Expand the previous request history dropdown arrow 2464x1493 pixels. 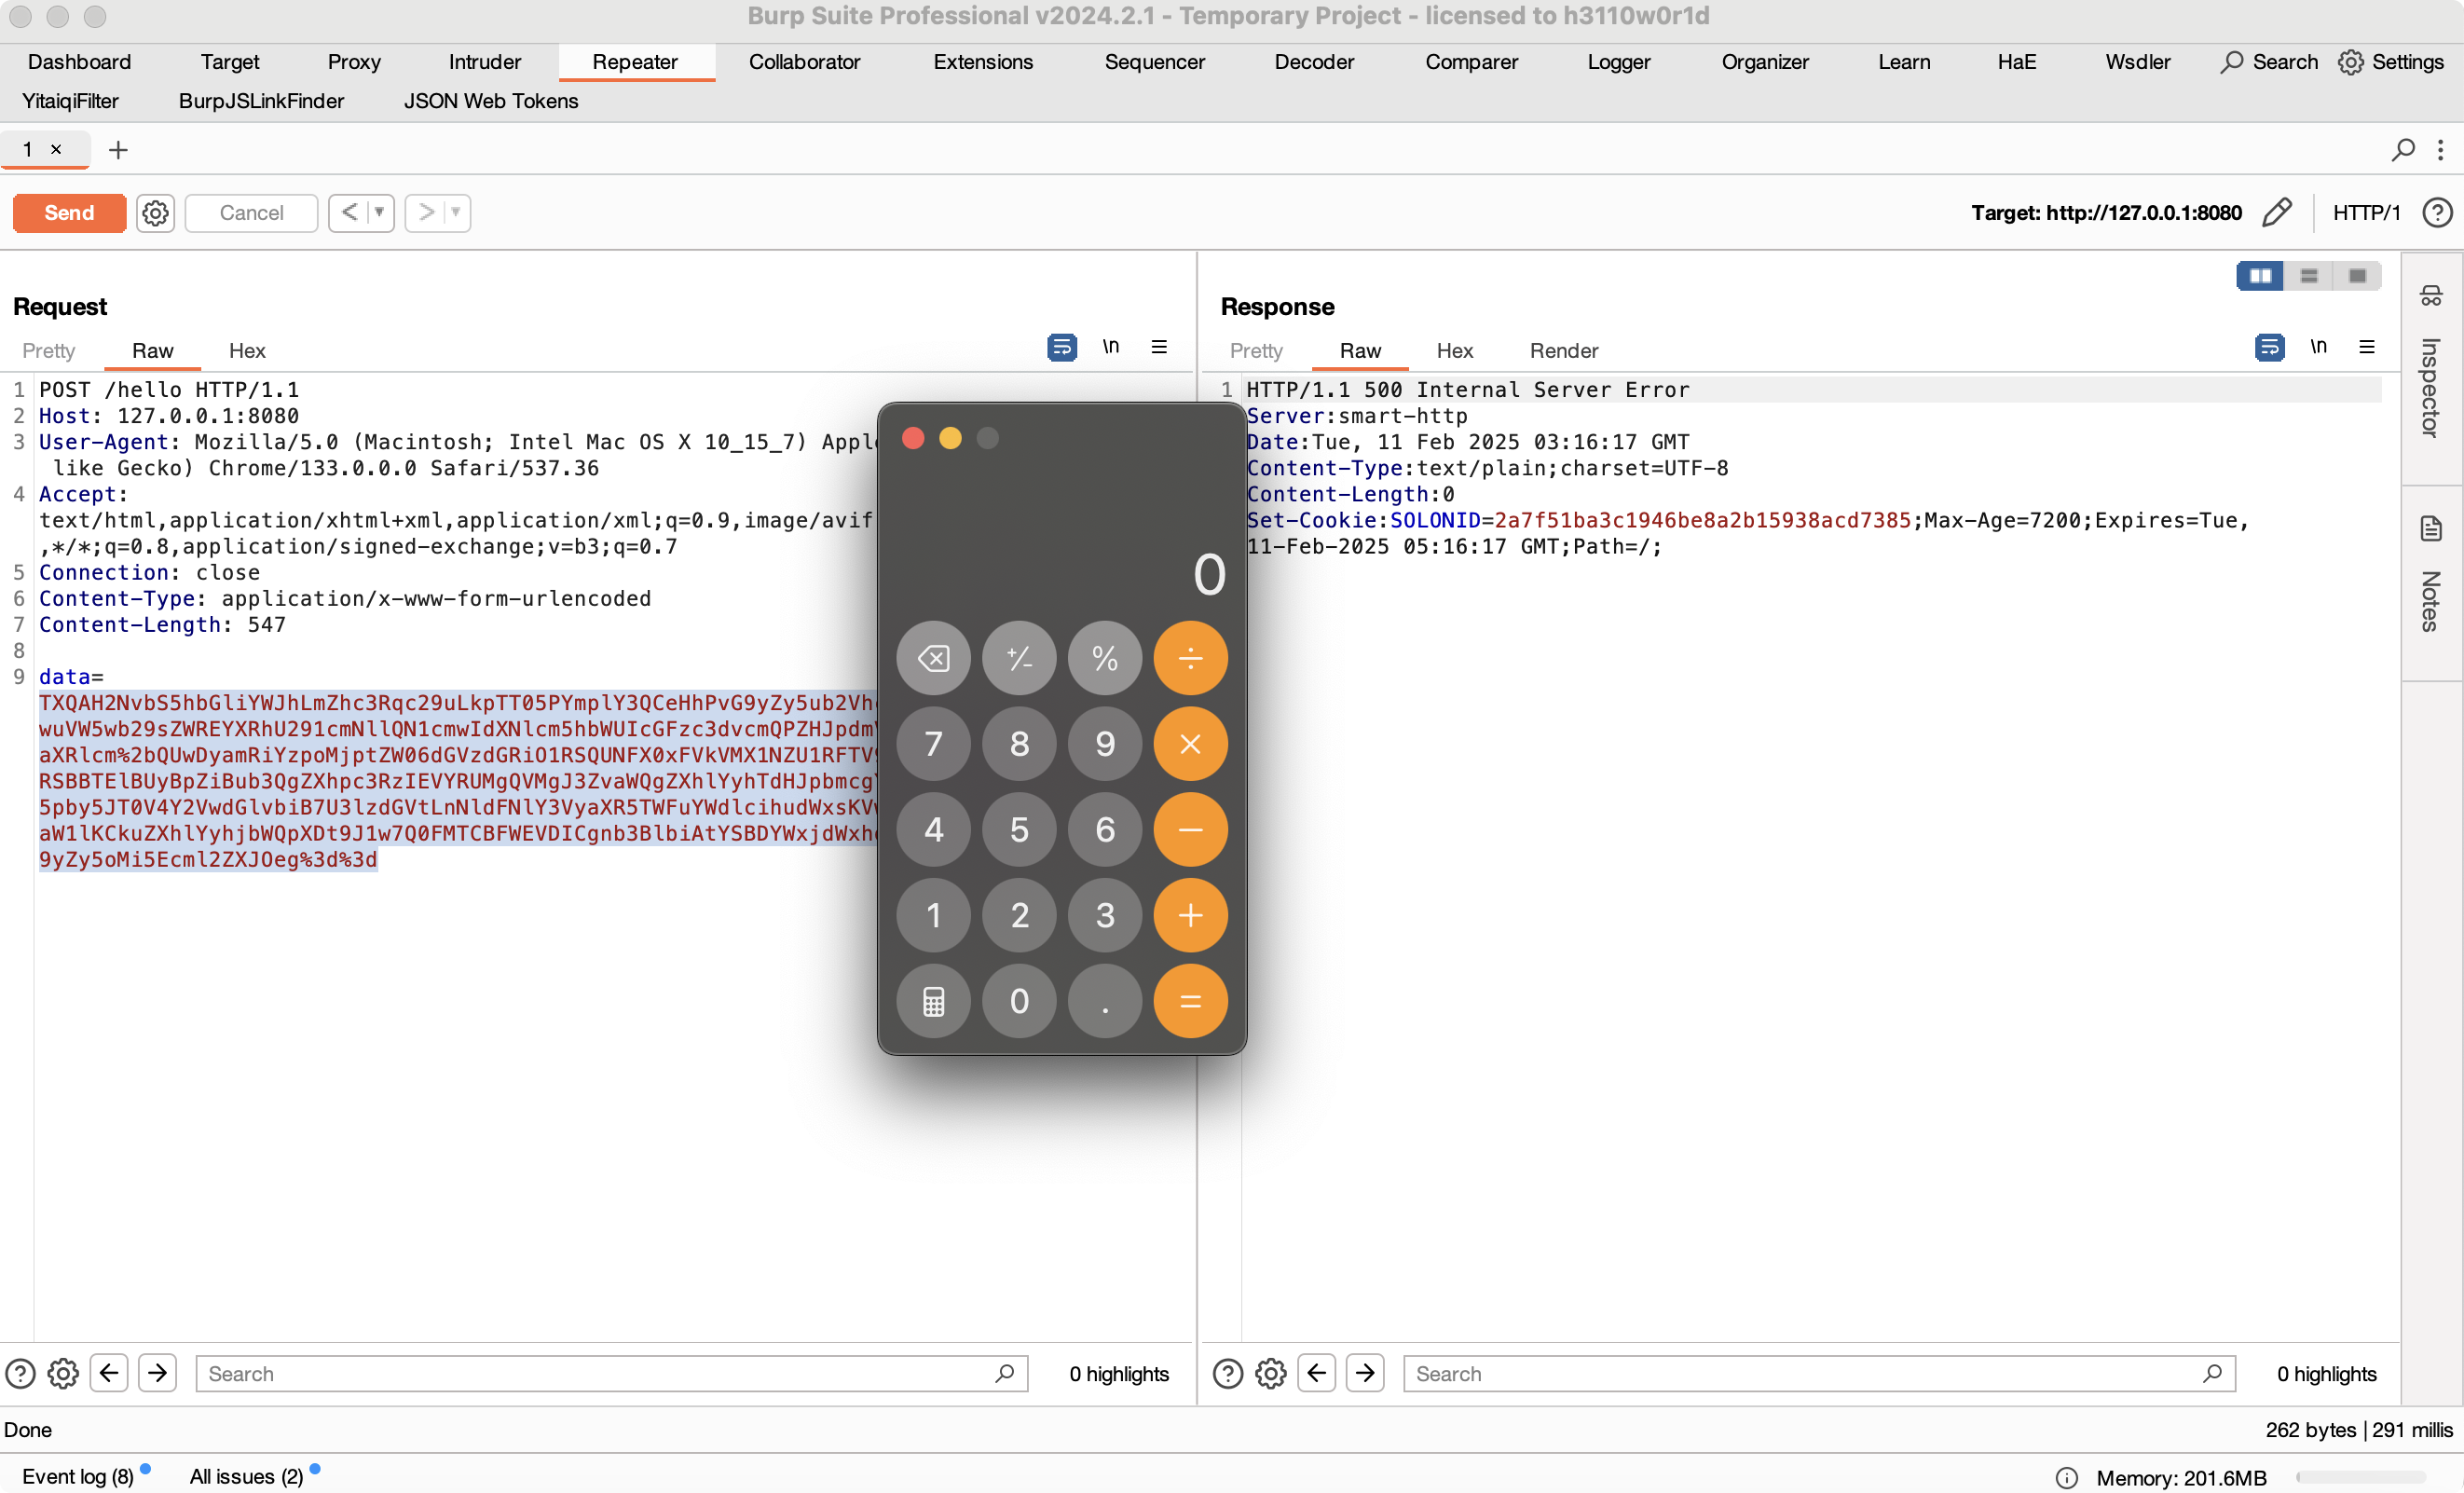379,213
